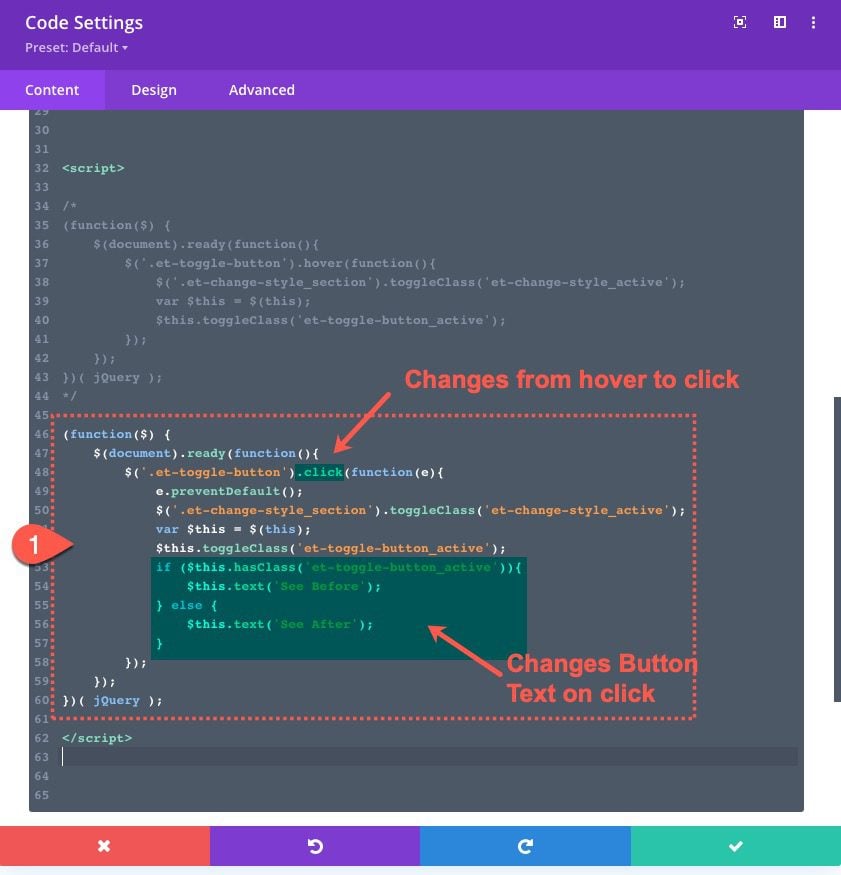Click the comment closer */ on line 44
841x875 pixels.
70,396
